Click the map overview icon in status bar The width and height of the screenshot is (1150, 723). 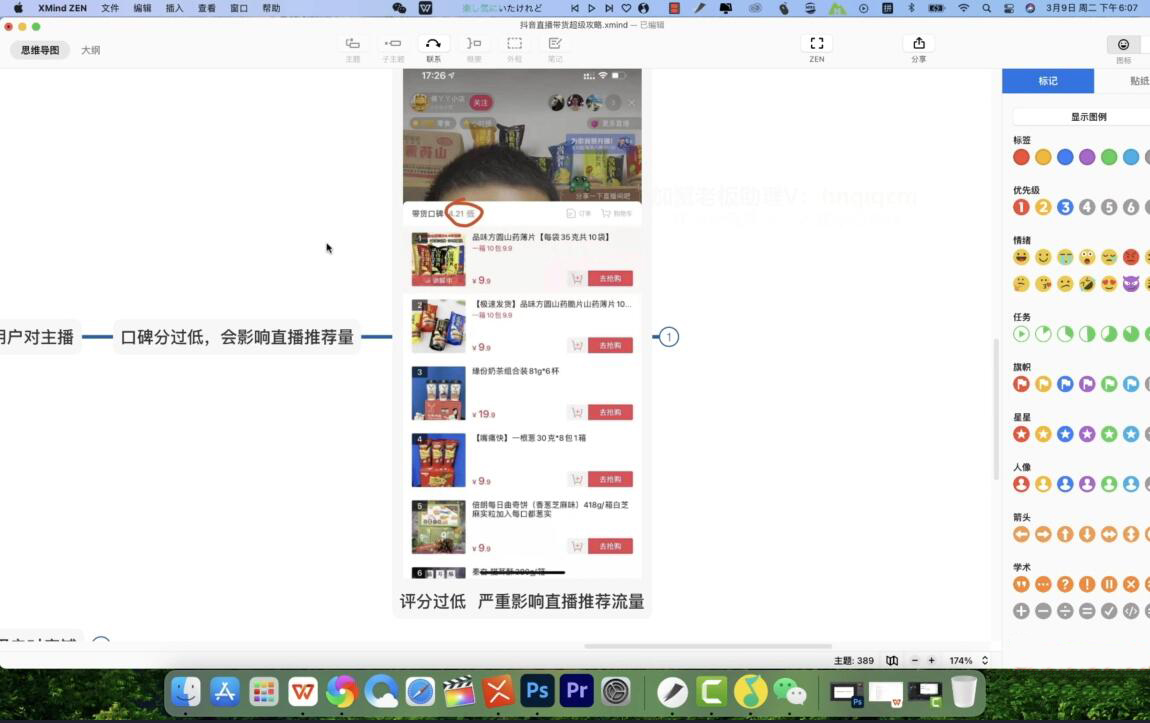pos(892,661)
